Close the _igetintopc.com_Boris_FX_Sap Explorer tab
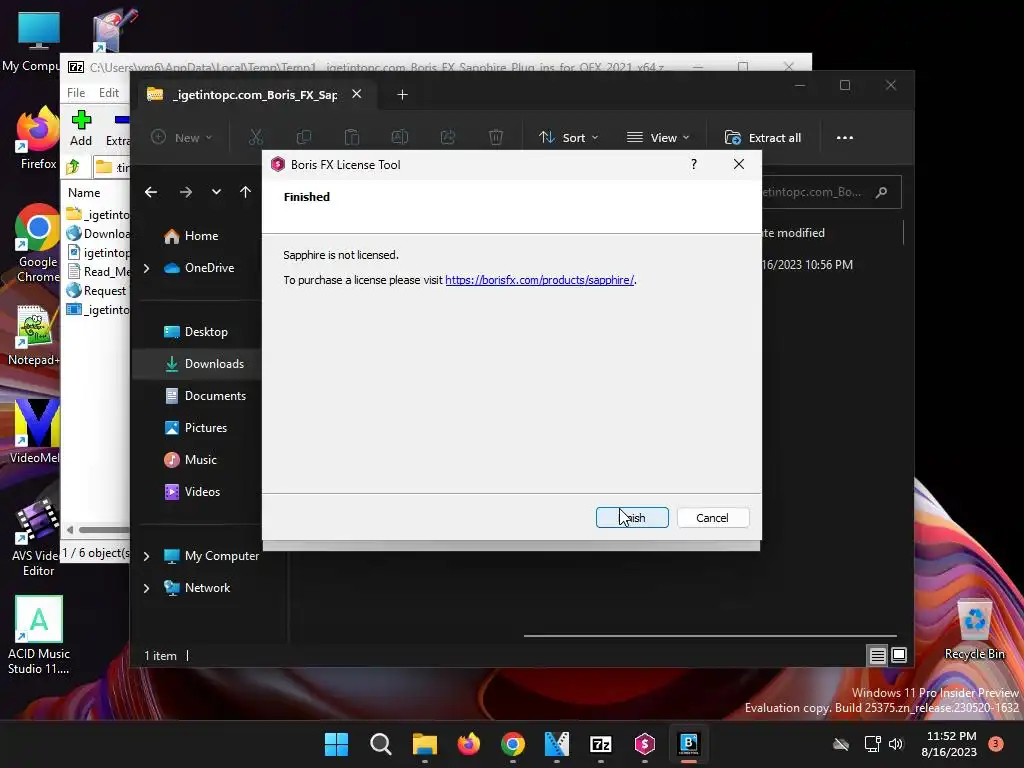The width and height of the screenshot is (1024, 768). 357,94
